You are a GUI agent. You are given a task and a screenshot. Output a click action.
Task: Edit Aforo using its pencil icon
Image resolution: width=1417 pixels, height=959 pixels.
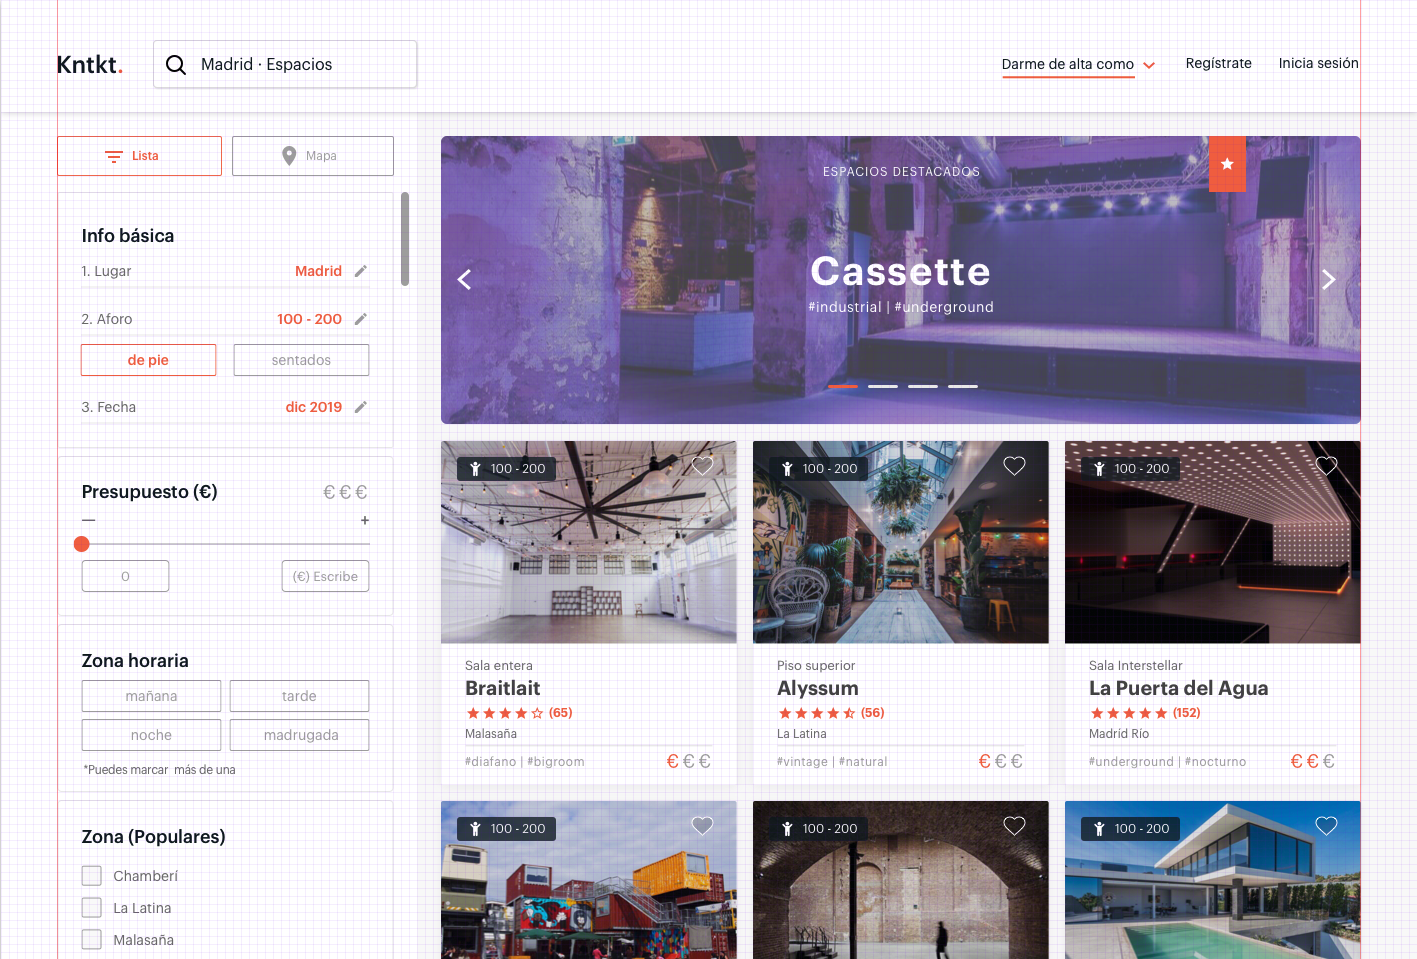coord(361,319)
